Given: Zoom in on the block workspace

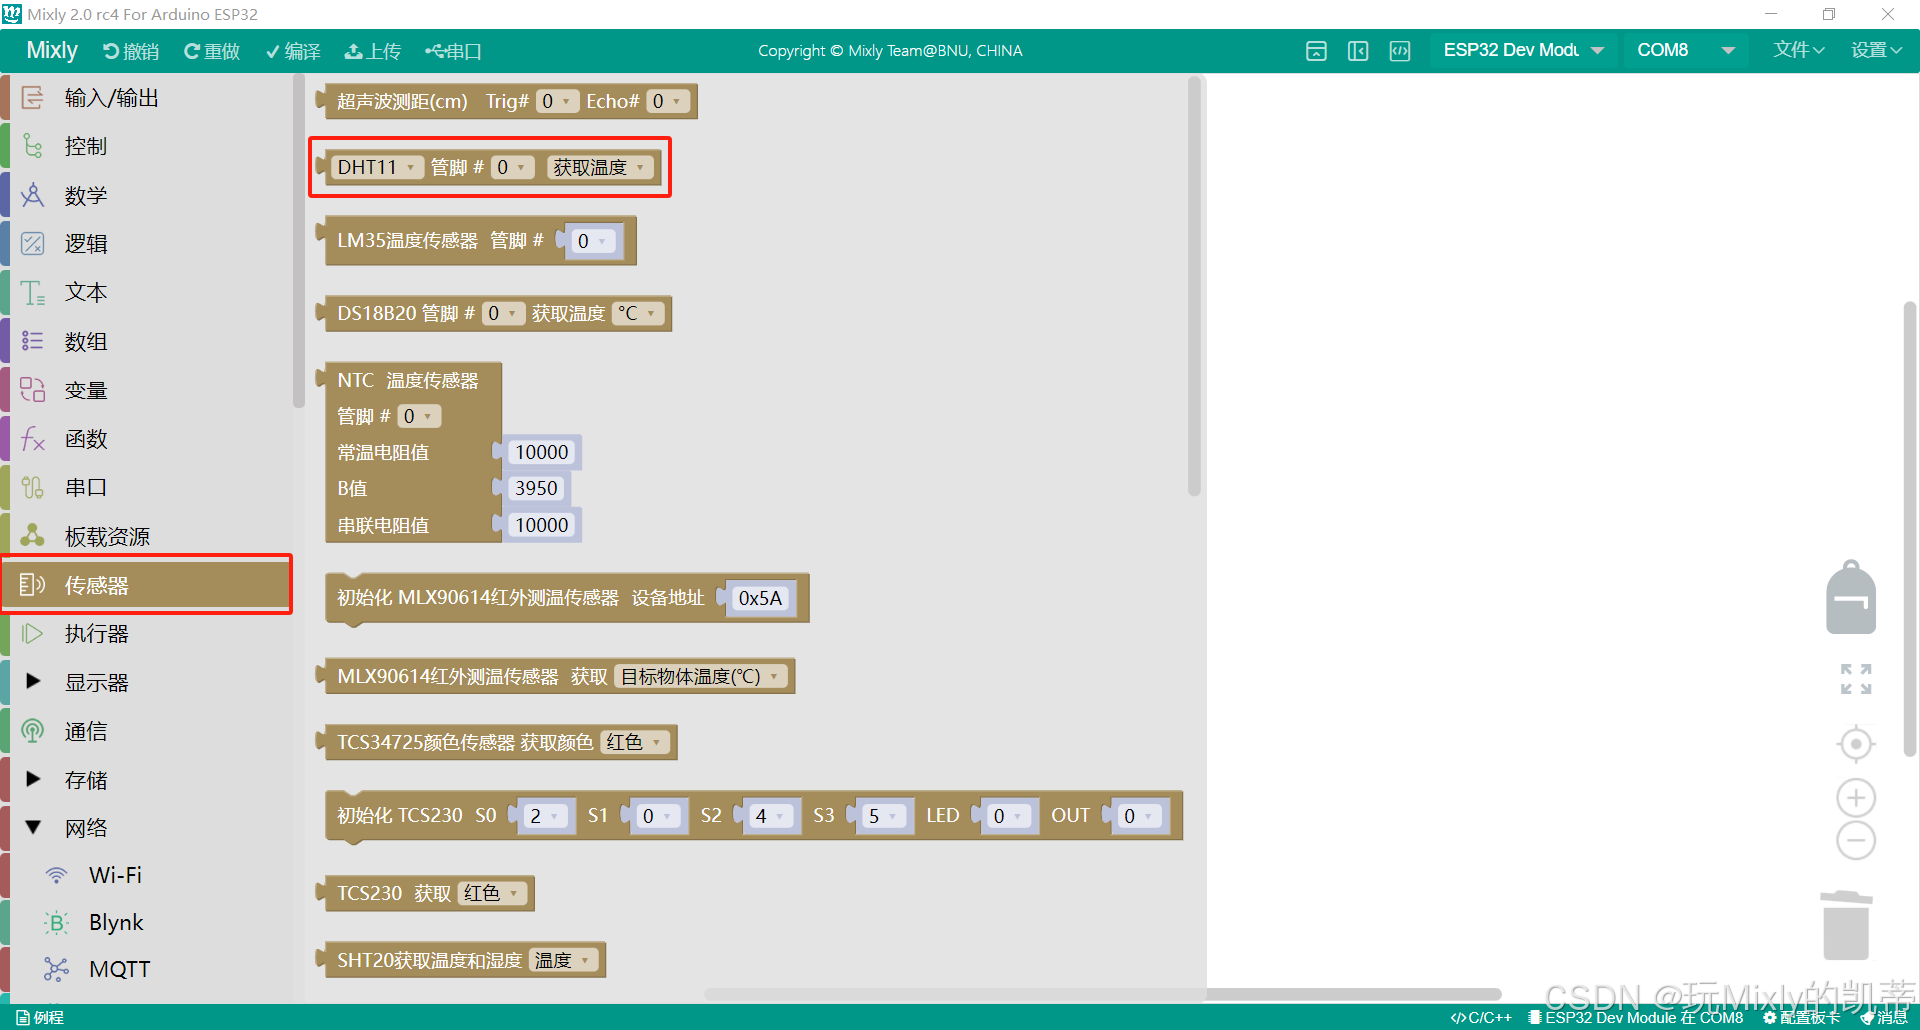Looking at the screenshot, I should [1855, 797].
